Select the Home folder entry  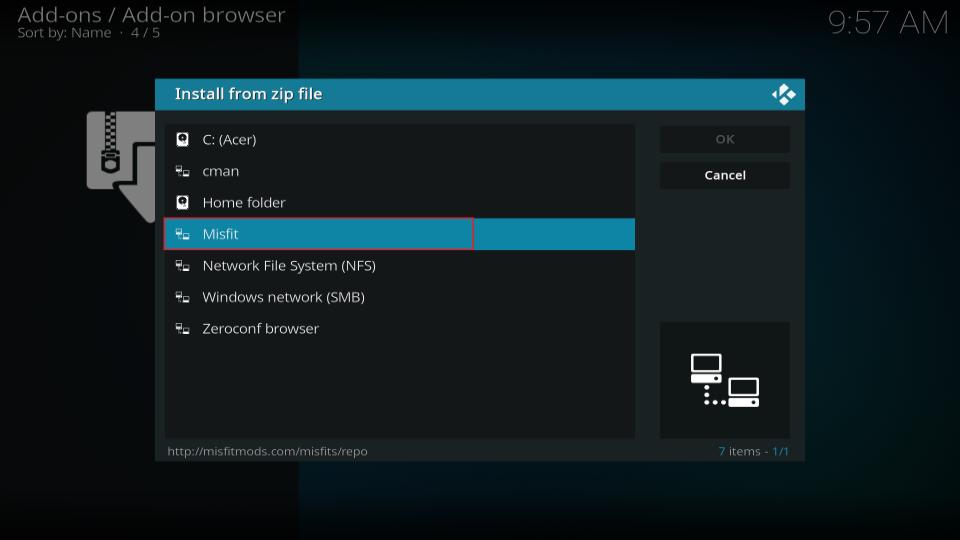pos(400,203)
